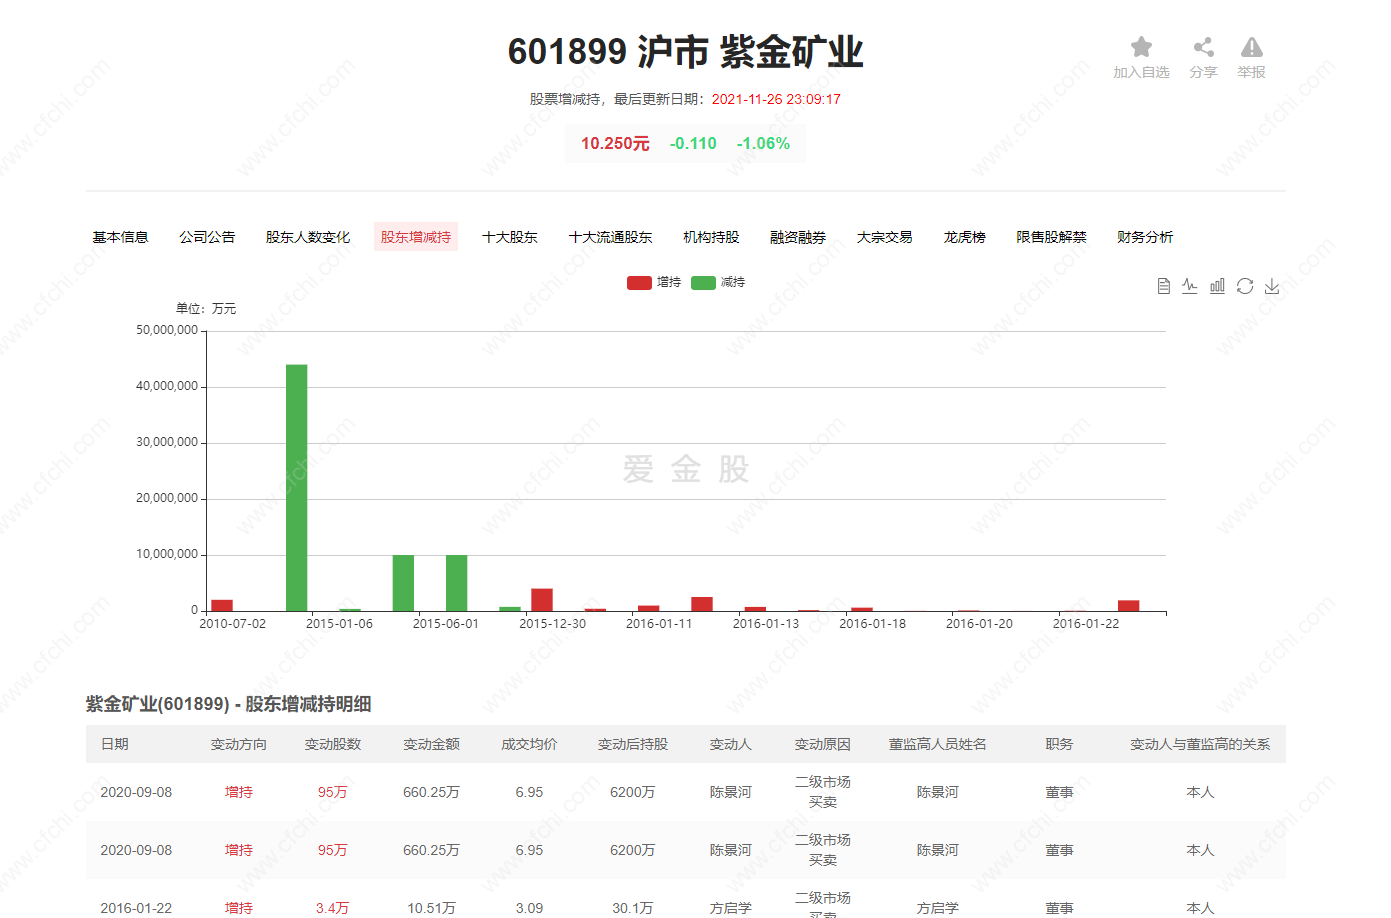Screen dimensions: 1391x918
Task: Toggle the 增持 legend series
Action: [654, 282]
